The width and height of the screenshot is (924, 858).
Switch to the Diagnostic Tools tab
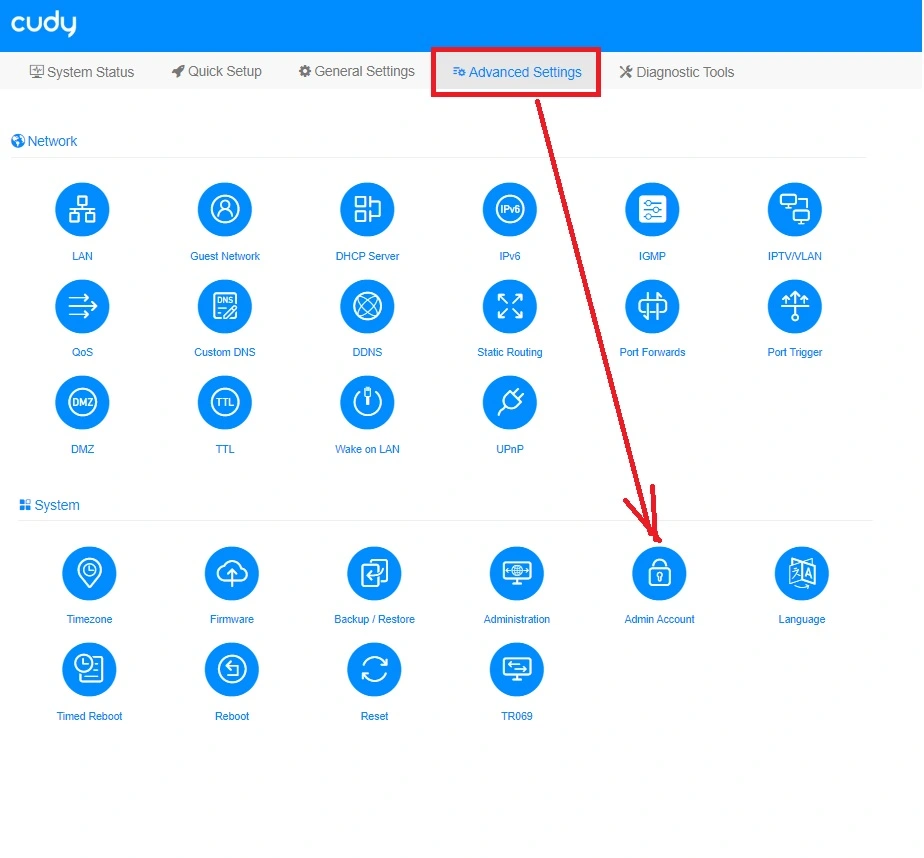pyautogui.click(x=677, y=72)
